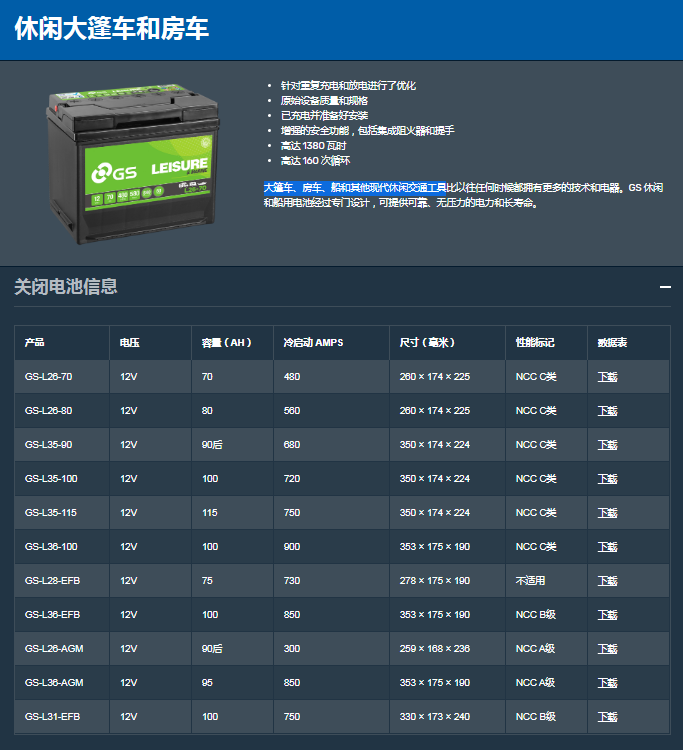Click bullet text 高达 1380 瓦时
The height and width of the screenshot is (750, 683).
click(x=313, y=146)
